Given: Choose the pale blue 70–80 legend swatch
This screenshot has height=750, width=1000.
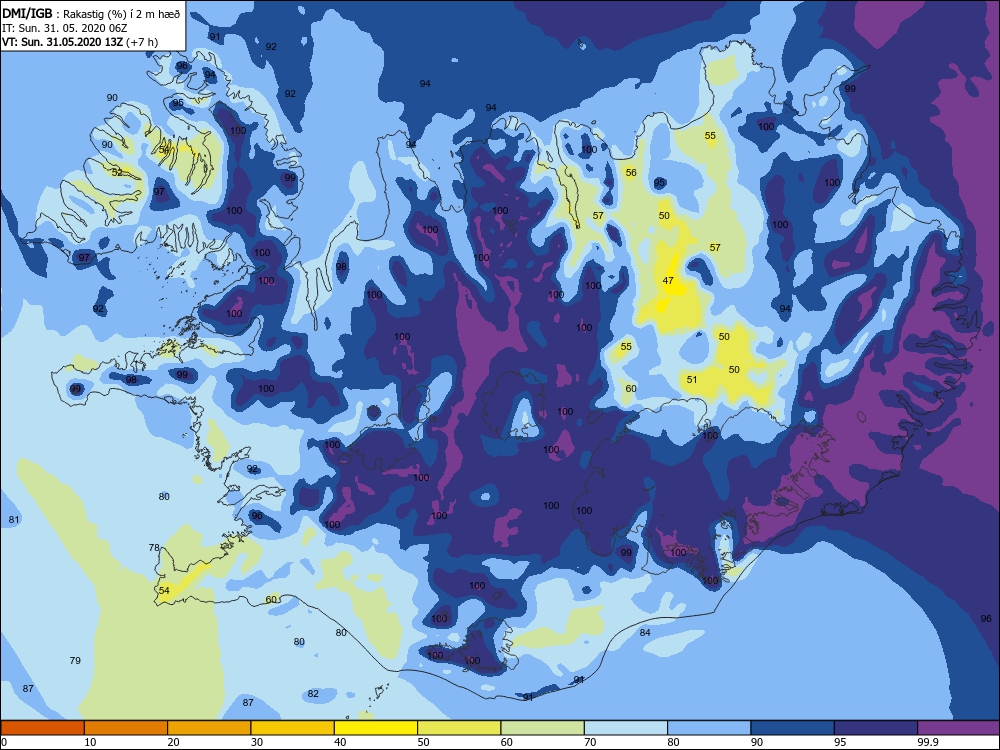Looking at the screenshot, I should (626, 728).
